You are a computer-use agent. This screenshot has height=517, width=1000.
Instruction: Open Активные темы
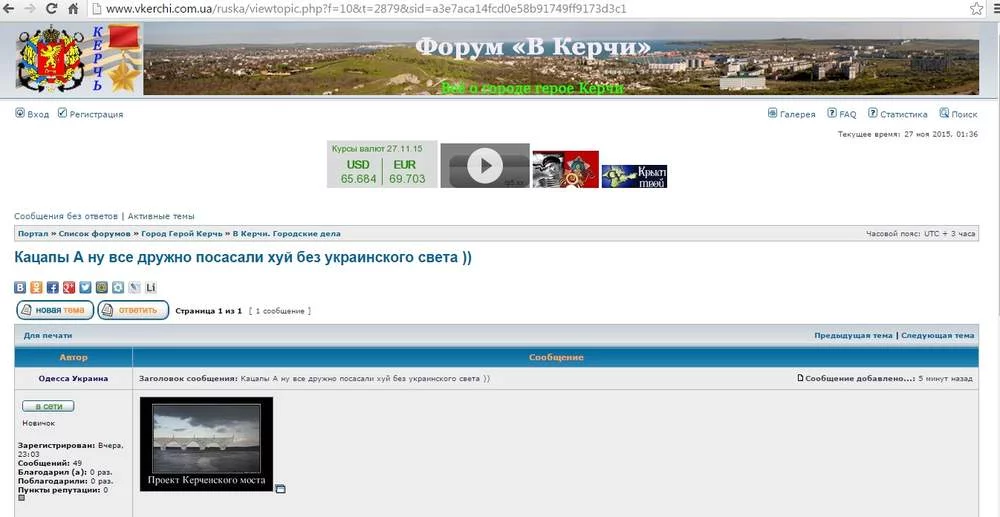coord(161,216)
